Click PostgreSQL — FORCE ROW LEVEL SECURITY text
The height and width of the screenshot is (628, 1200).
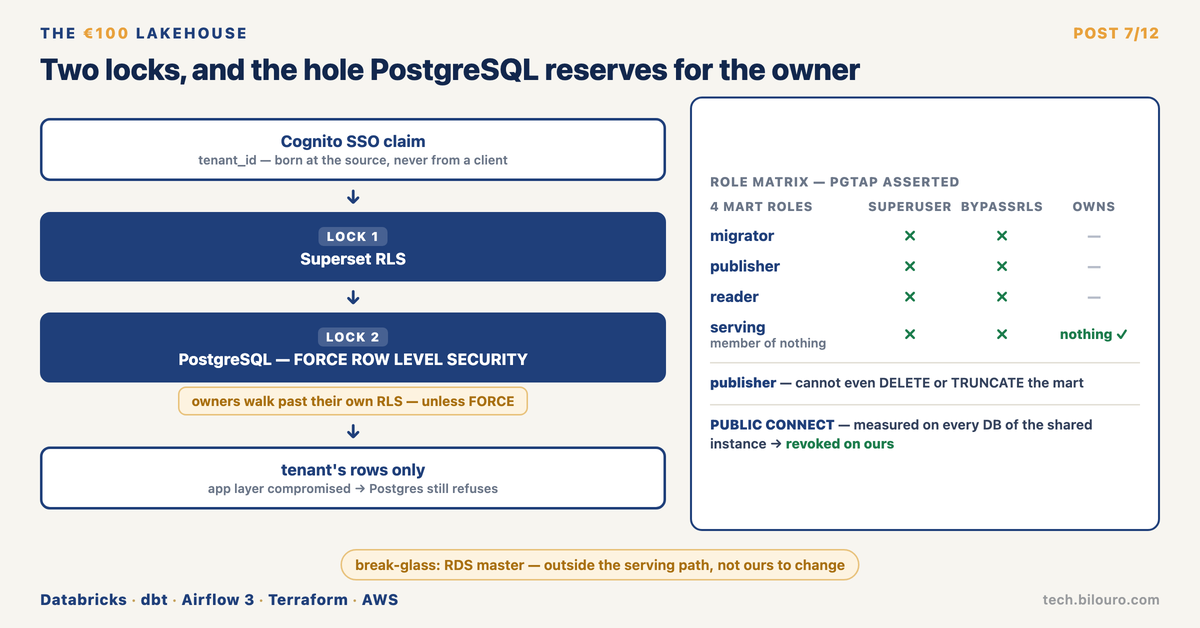(353, 359)
